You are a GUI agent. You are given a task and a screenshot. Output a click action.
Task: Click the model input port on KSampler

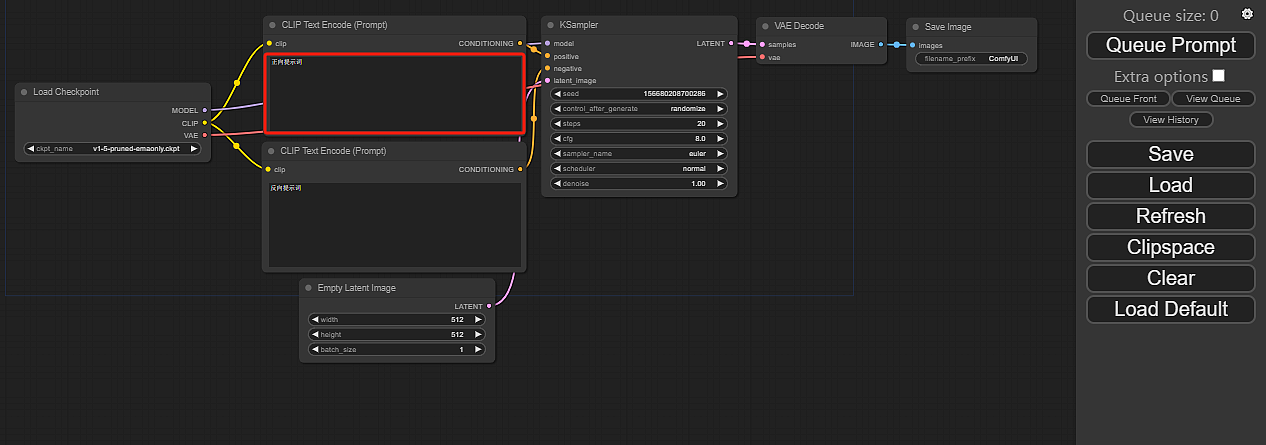(x=547, y=44)
